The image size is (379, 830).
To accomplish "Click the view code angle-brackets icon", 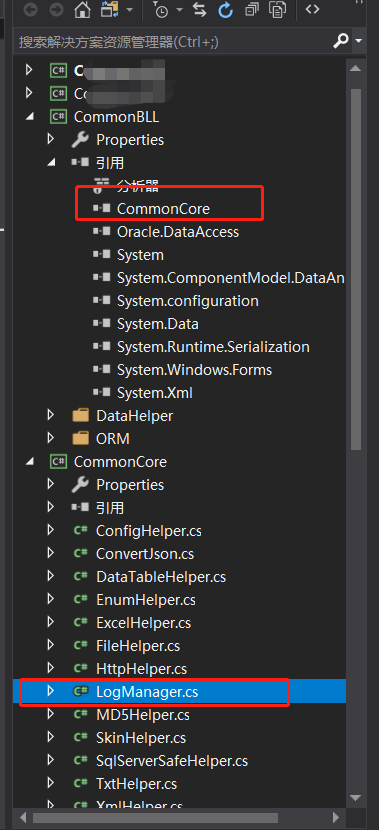I will (x=313, y=9).
